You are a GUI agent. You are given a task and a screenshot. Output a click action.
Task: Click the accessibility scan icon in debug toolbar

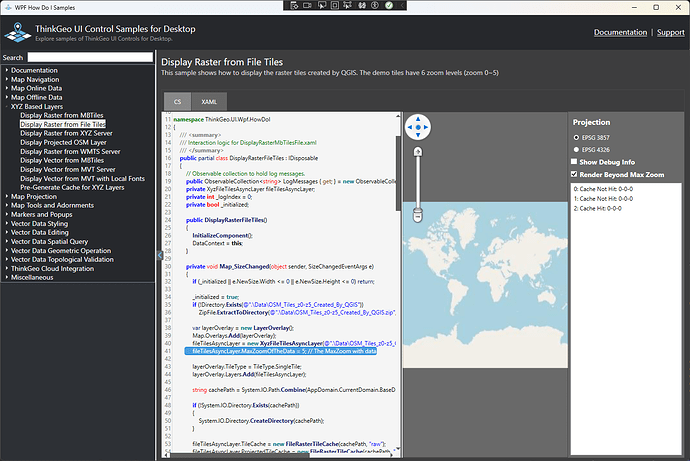[x=375, y=5]
